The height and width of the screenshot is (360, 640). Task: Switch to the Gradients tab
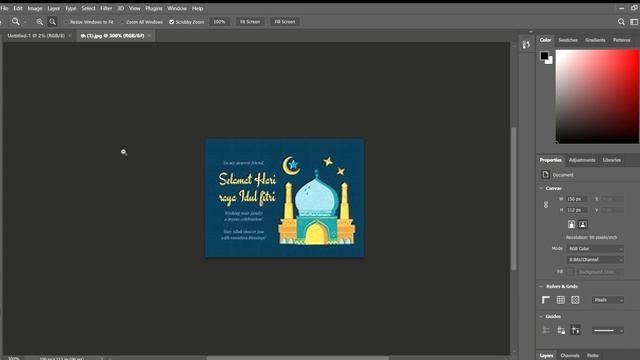(x=595, y=40)
